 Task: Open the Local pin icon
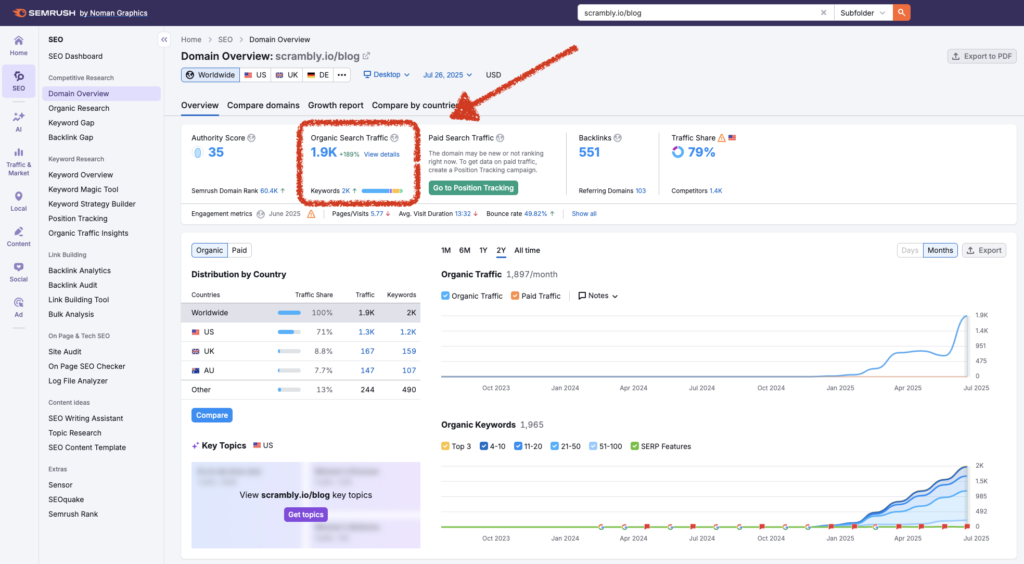(18, 201)
